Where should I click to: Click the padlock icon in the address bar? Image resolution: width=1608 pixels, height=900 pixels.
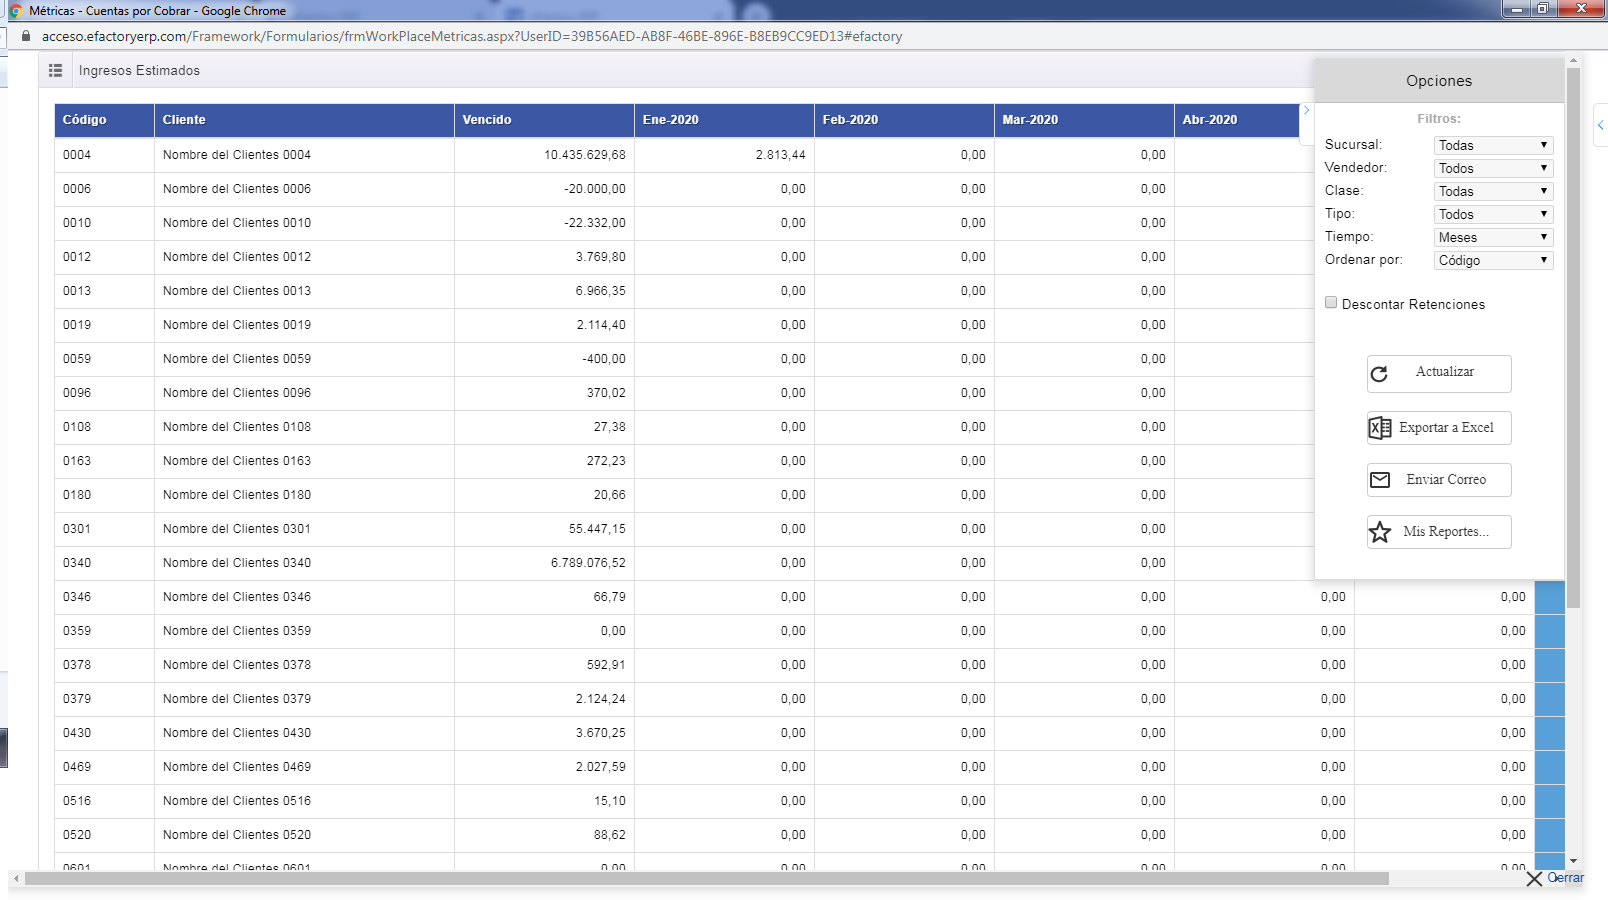click(26, 36)
